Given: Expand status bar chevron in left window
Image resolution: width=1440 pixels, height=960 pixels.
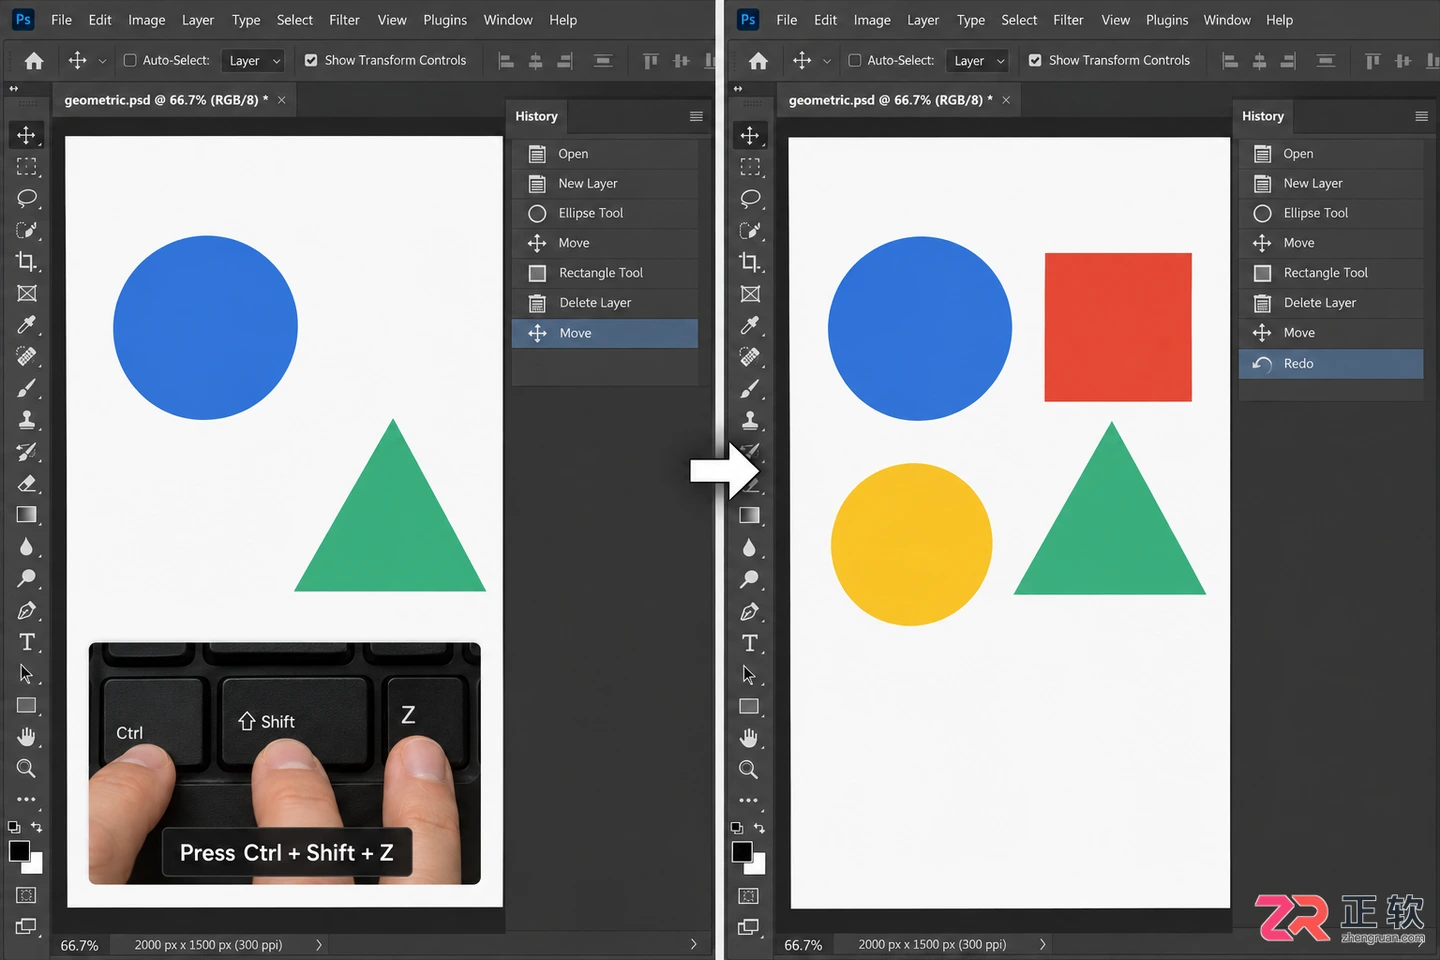Looking at the screenshot, I should pyautogui.click(x=319, y=944).
